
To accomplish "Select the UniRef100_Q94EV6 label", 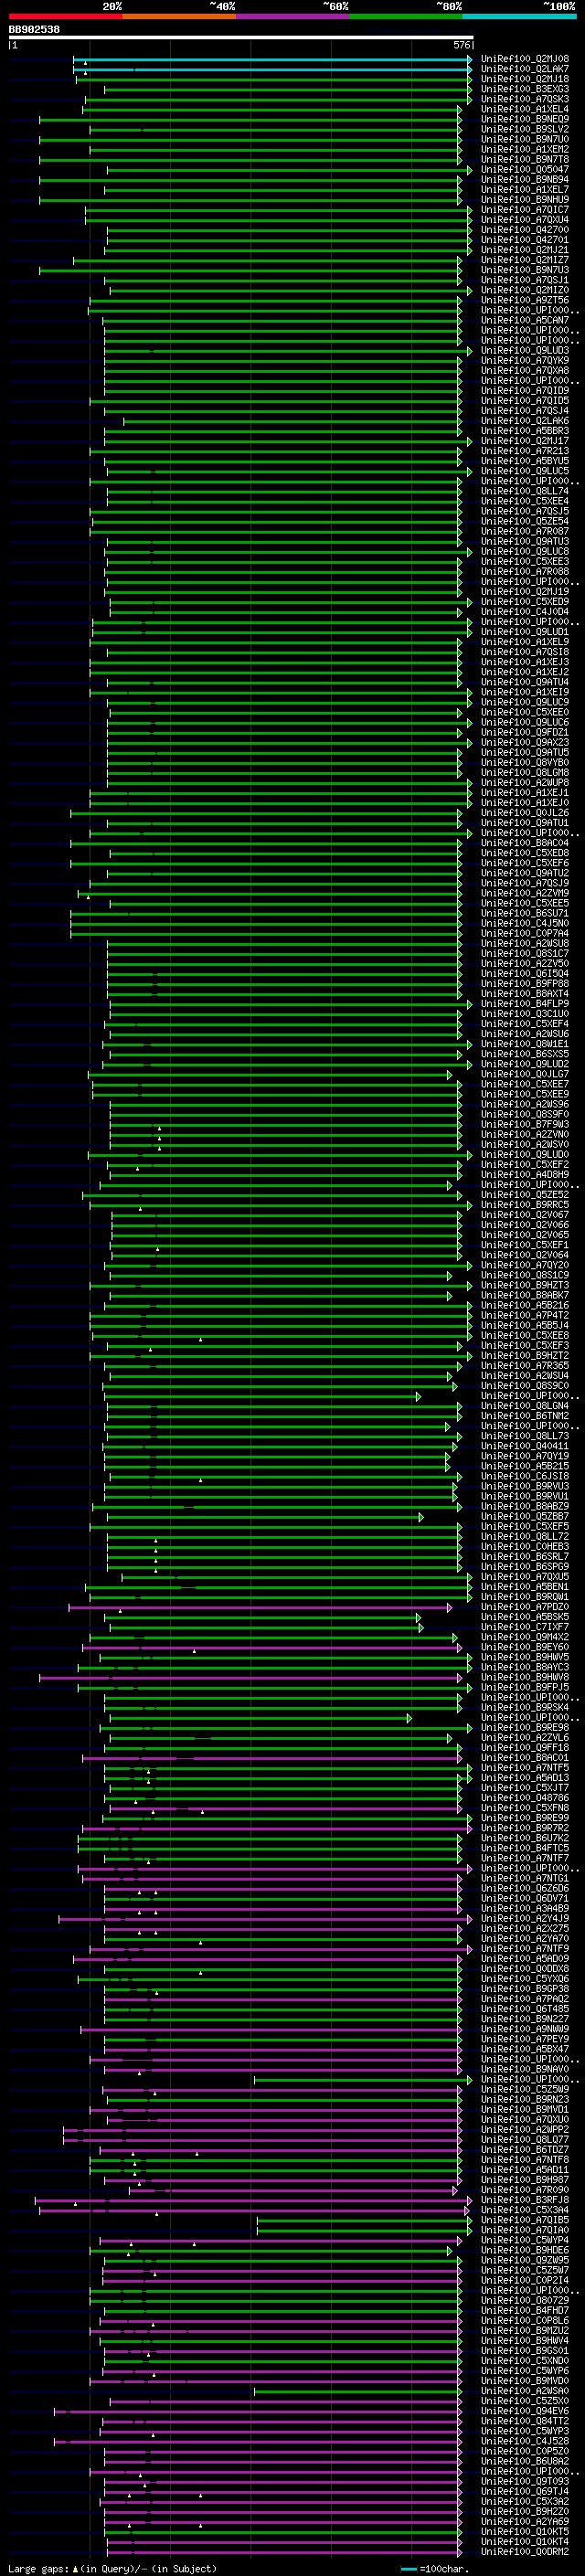I will click(x=525, y=2411).
